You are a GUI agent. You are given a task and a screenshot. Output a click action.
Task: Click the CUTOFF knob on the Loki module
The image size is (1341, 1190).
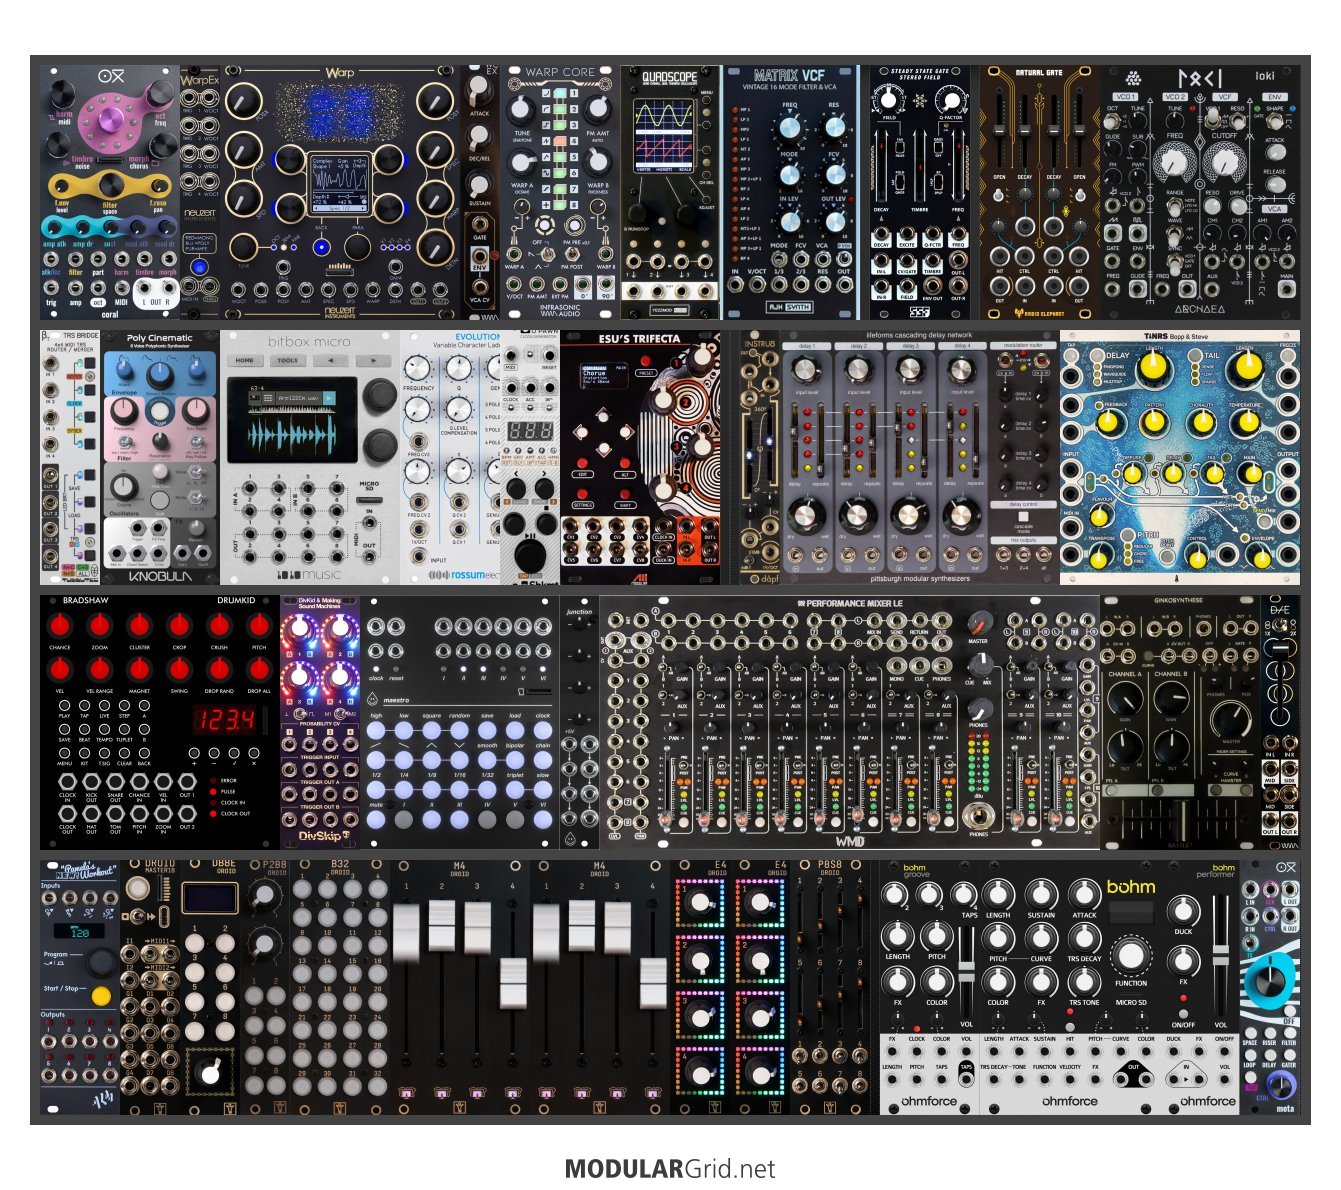coord(1223,162)
